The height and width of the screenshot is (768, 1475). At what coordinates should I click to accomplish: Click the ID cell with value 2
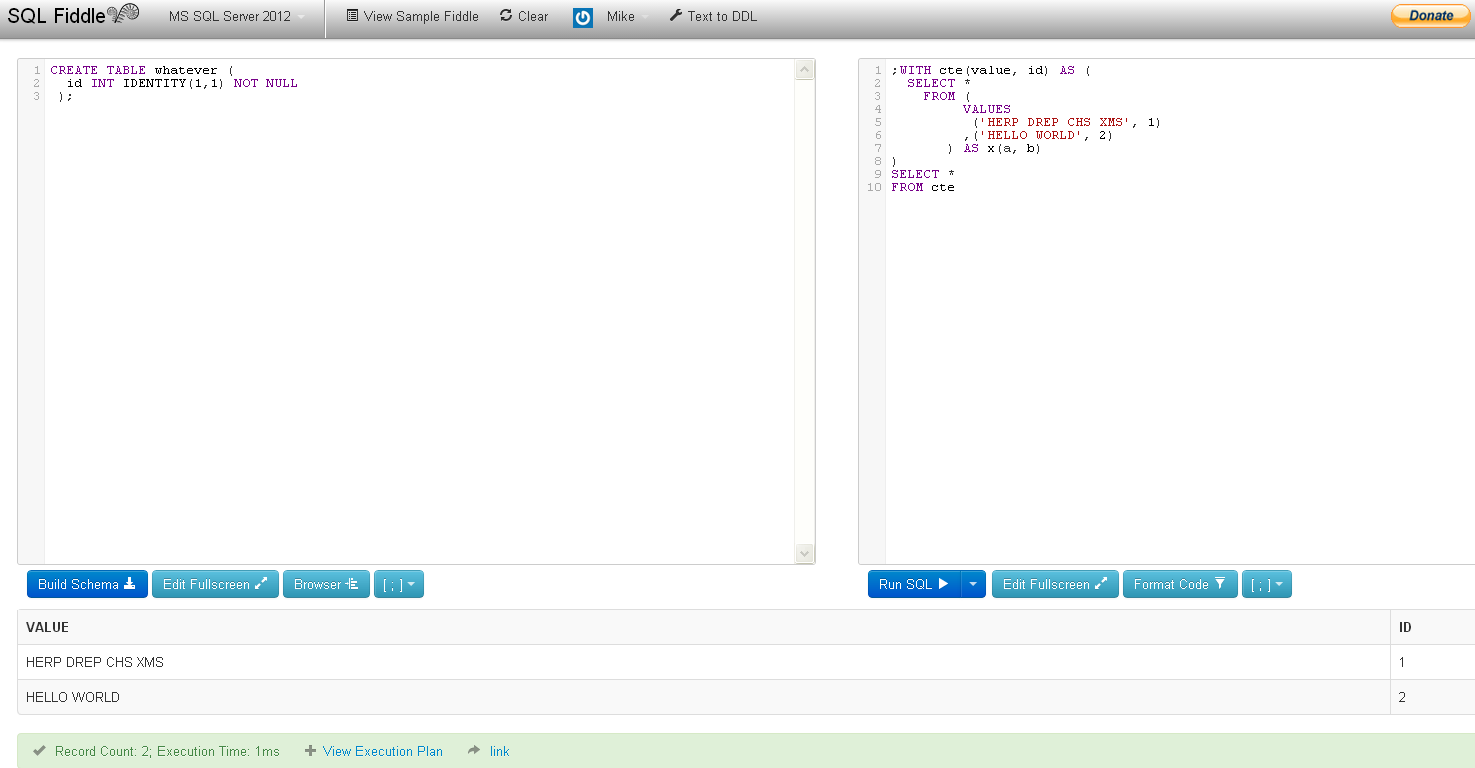point(1432,697)
